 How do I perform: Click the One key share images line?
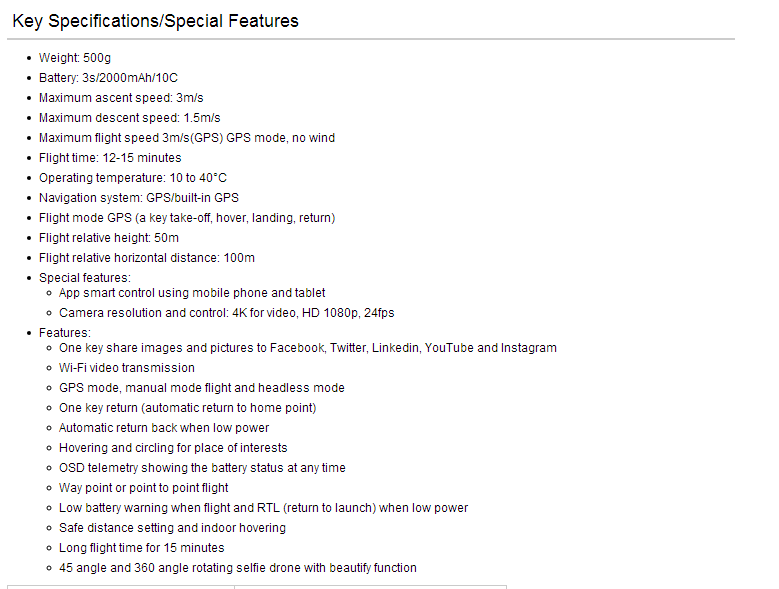[x=308, y=348]
